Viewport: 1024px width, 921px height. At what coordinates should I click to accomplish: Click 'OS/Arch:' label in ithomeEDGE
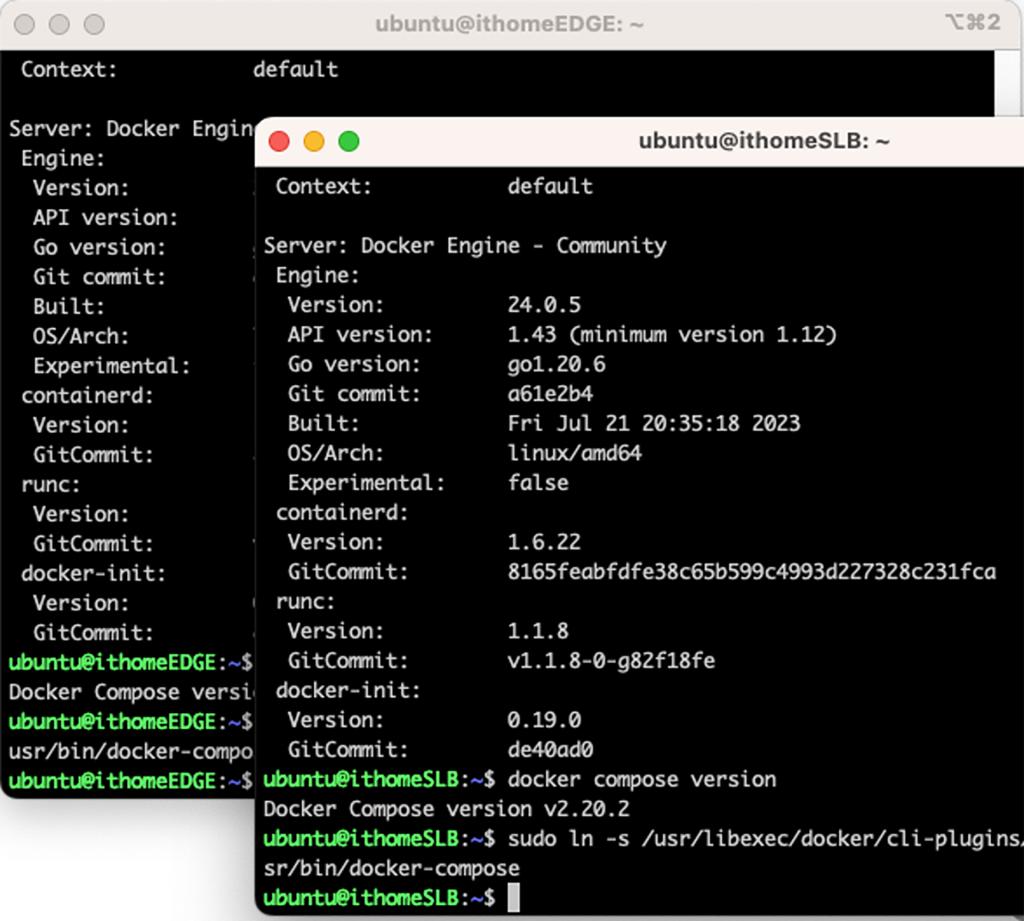[x=81, y=336]
